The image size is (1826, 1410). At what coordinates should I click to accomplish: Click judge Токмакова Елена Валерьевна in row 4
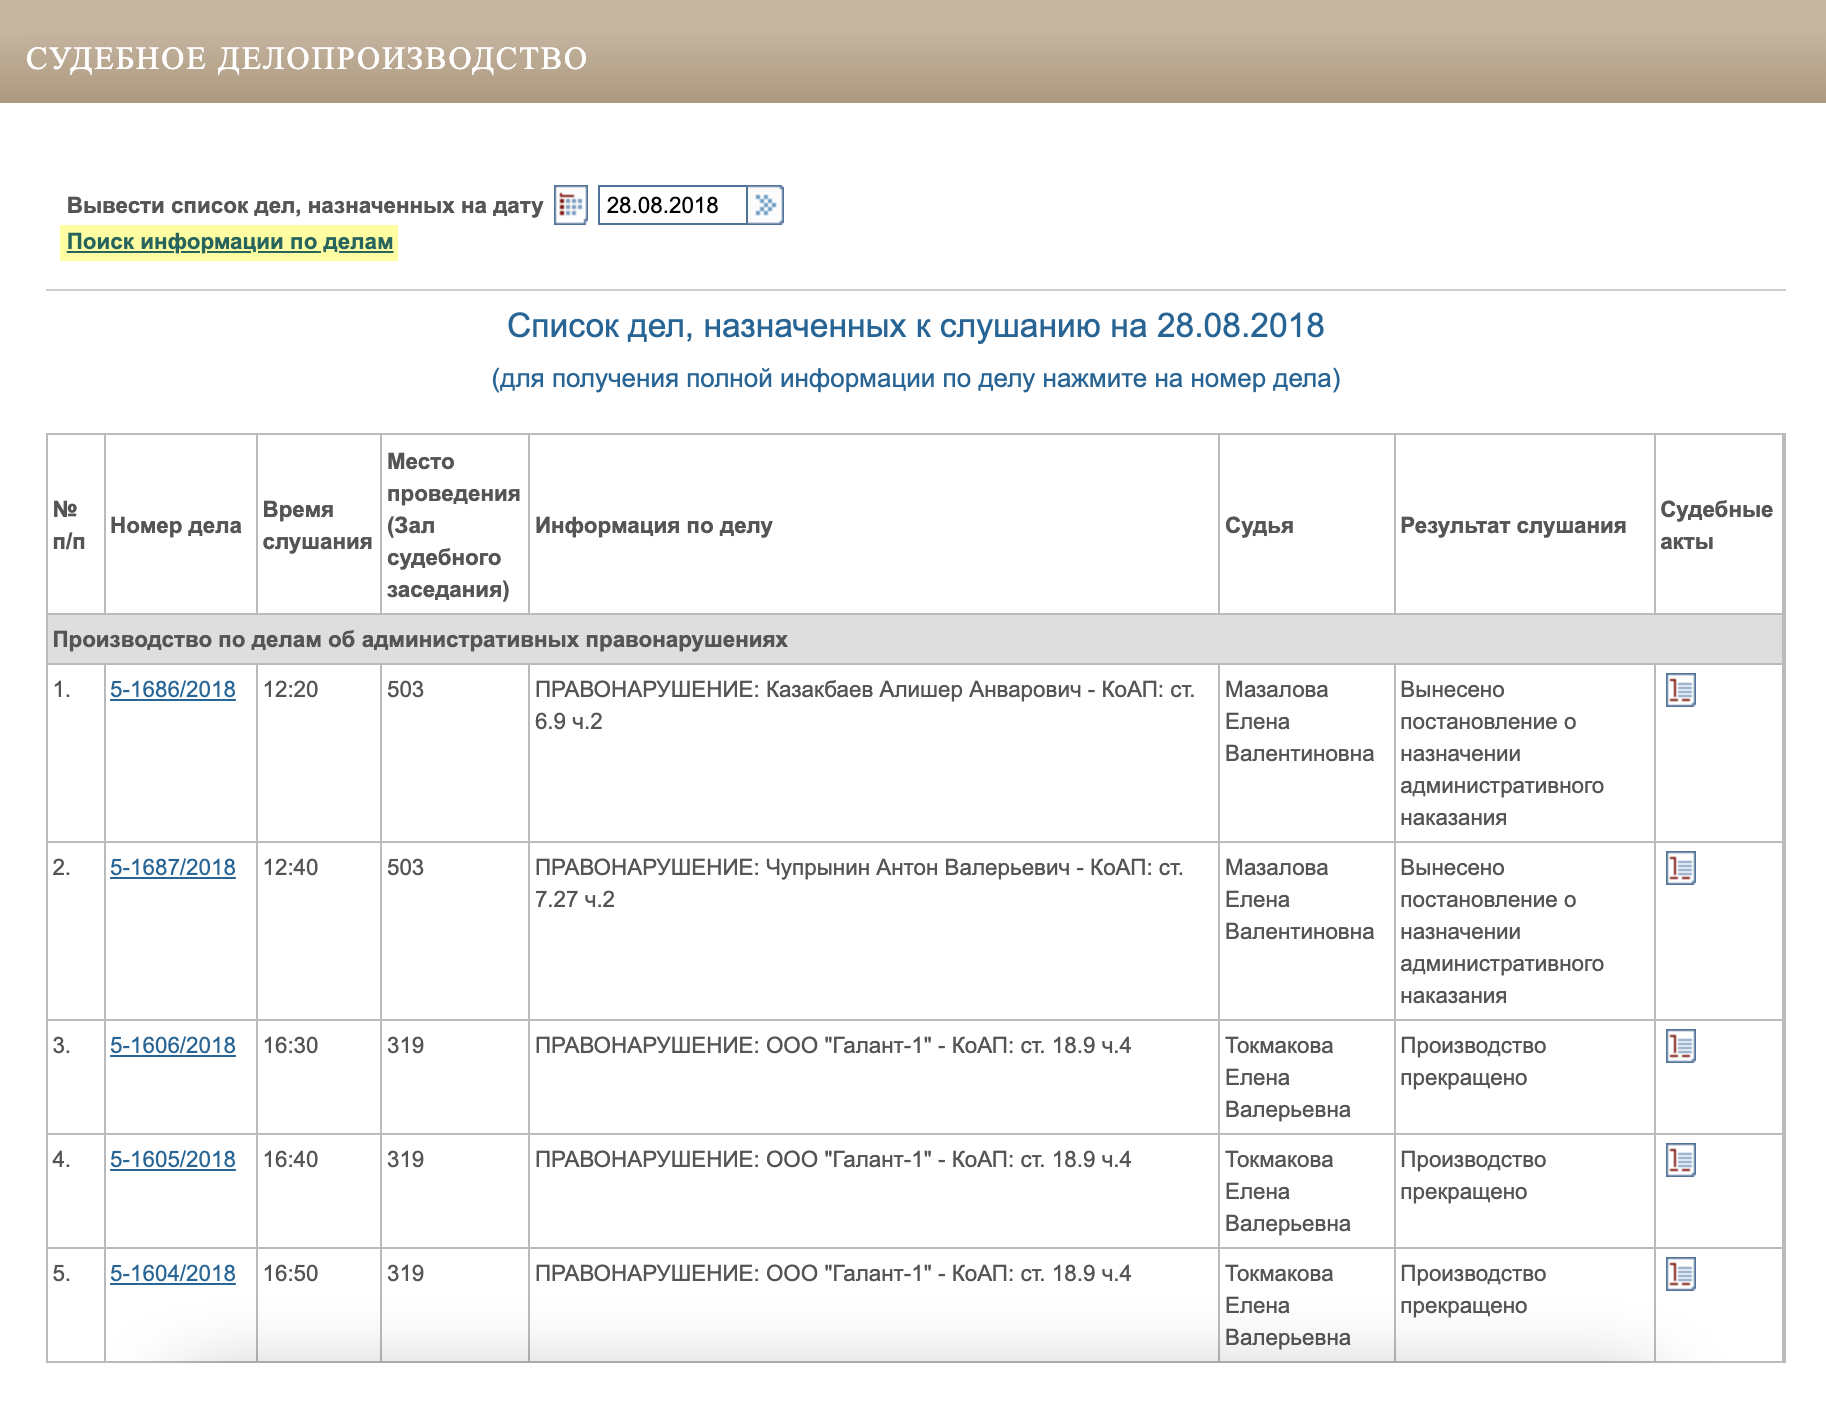tap(1288, 1192)
